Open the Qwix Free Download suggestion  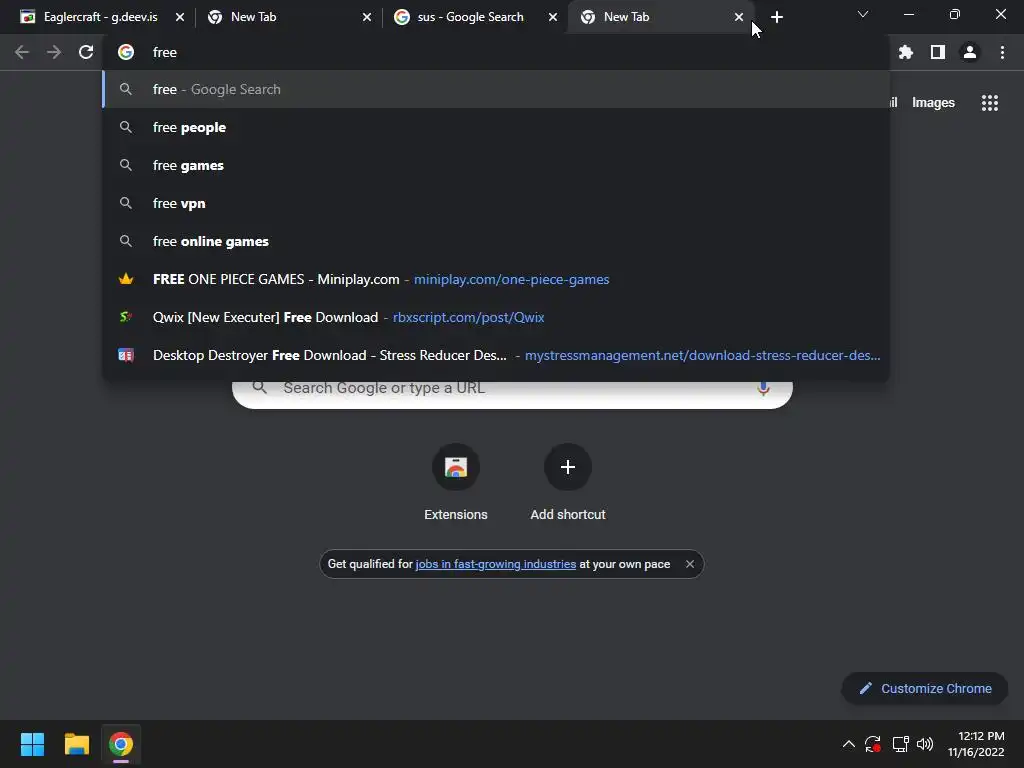(x=496, y=317)
